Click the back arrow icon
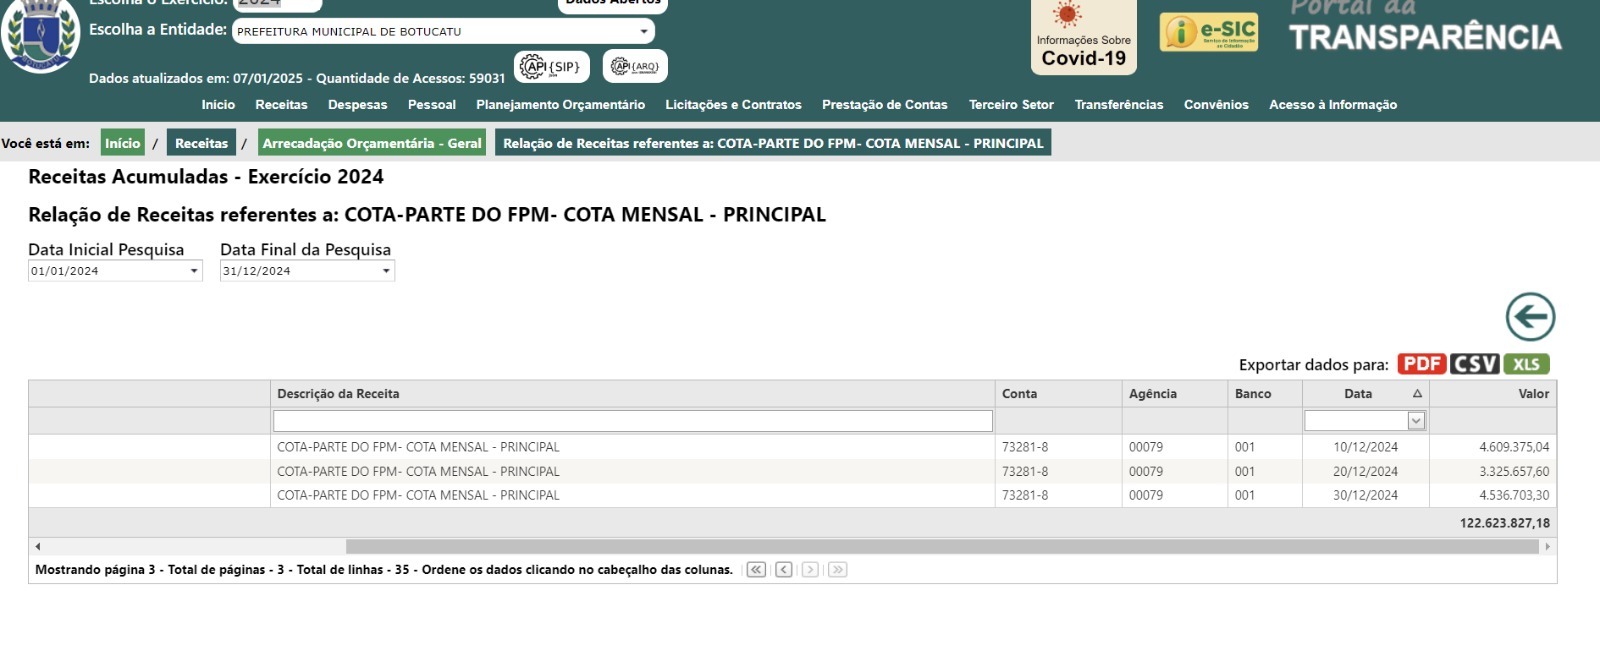This screenshot has width=1600, height=667. (1530, 318)
